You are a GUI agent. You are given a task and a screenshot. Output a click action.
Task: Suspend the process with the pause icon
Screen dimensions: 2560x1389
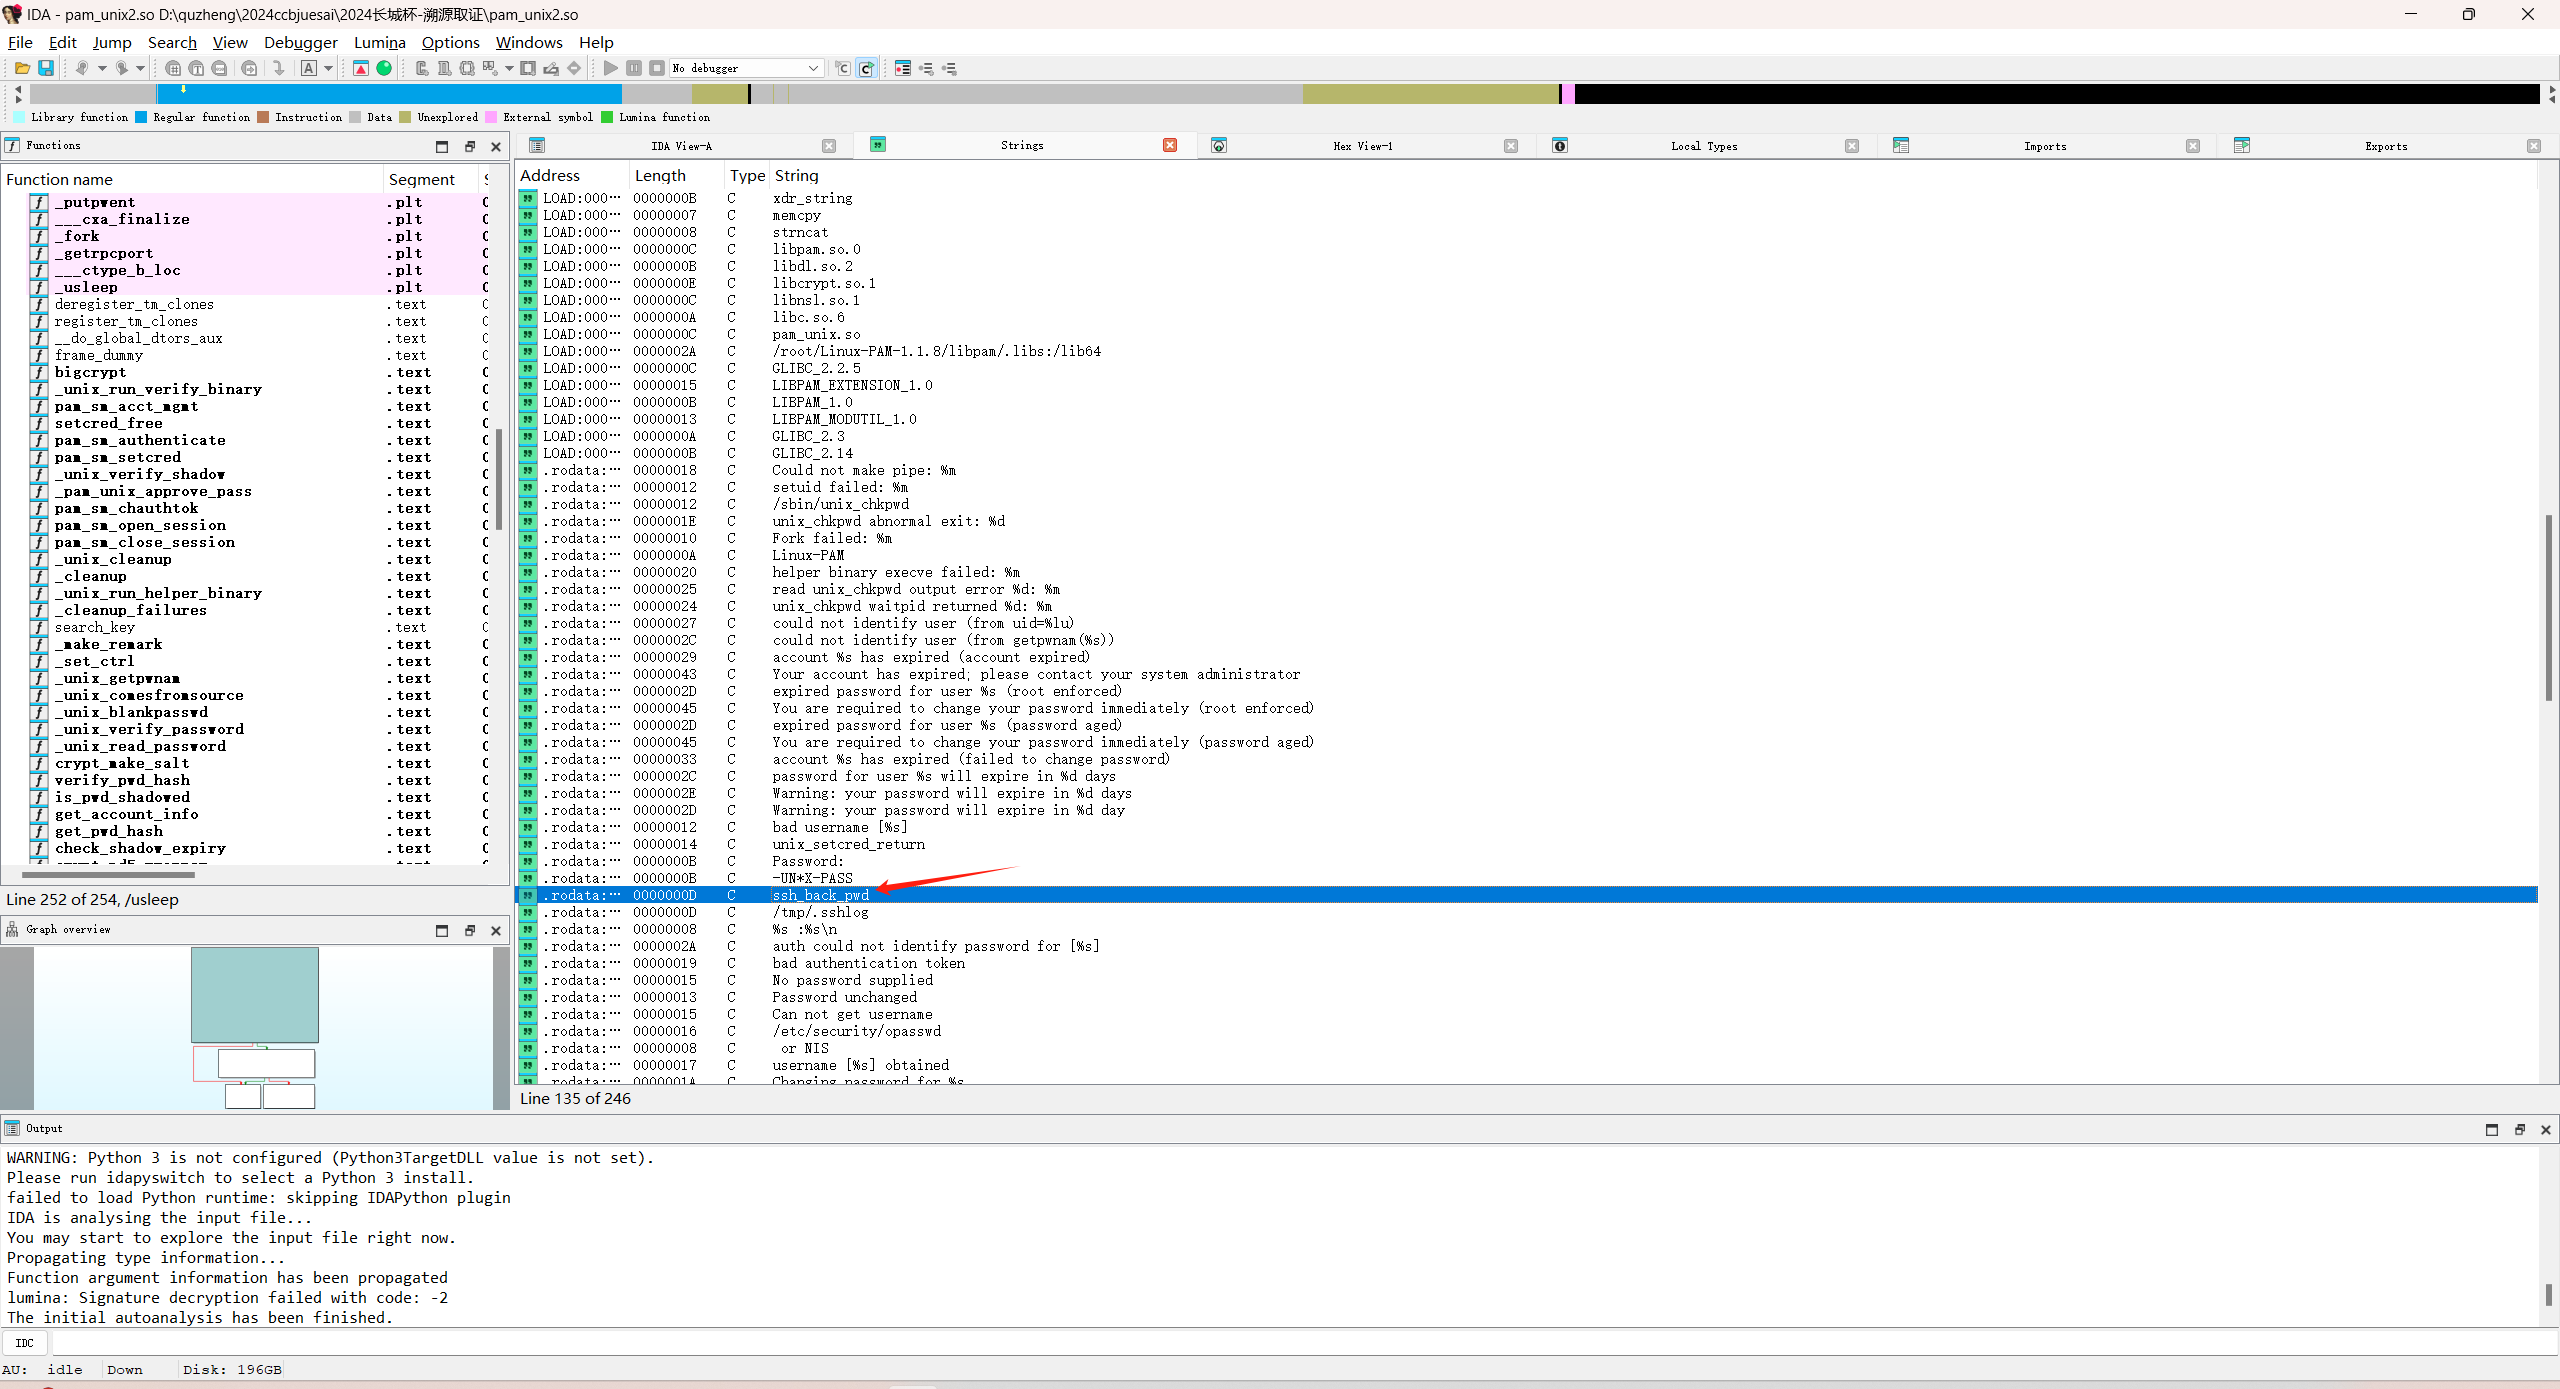click(633, 68)
